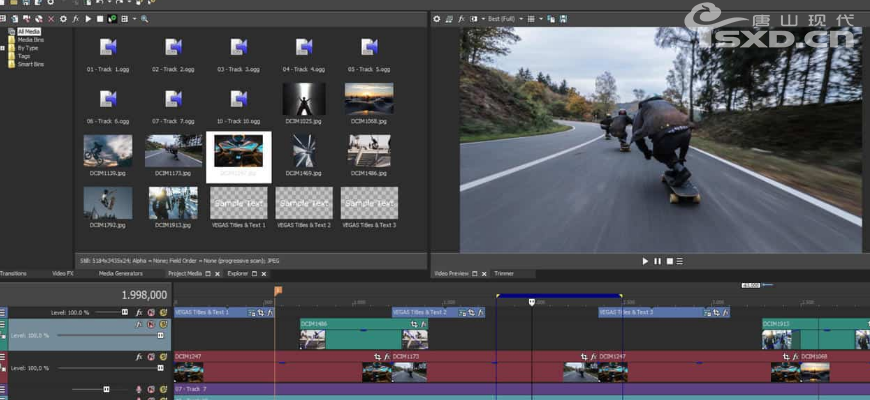Start media preview in Project Media toolbar
This screenshot has width=870, height=400.
tap(88, 19)
